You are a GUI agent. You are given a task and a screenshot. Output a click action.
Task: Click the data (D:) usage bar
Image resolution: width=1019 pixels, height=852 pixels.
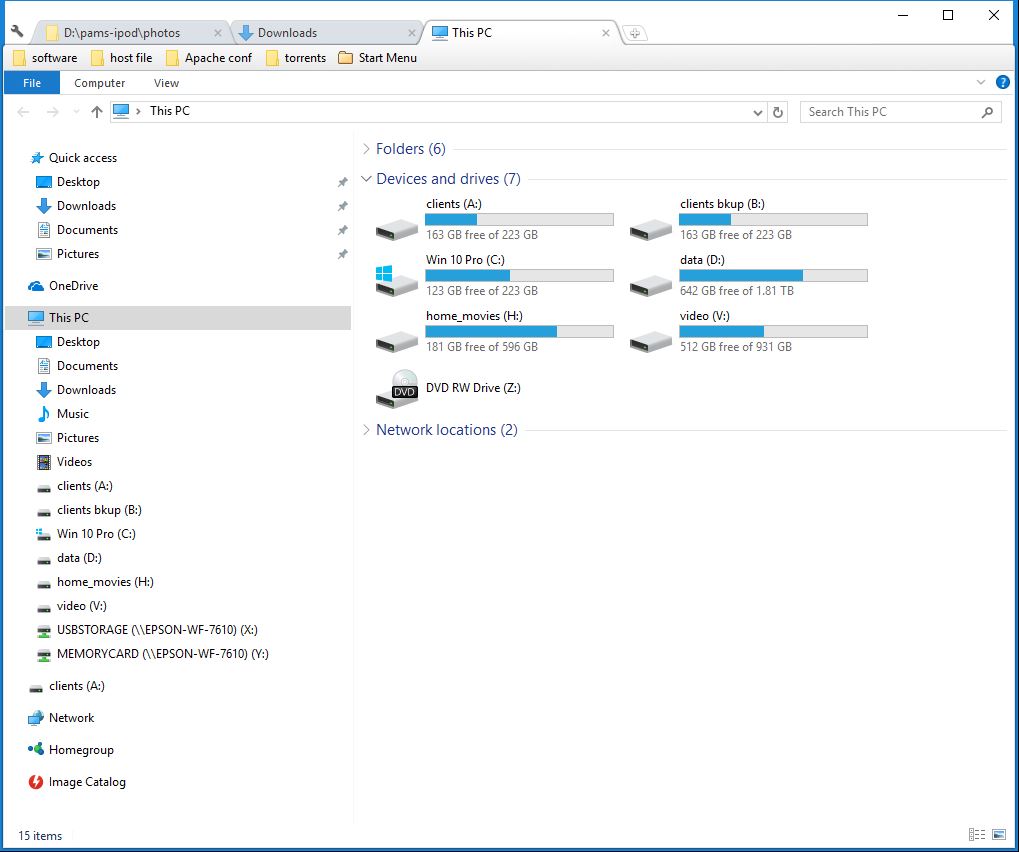(x=773, y=276)
